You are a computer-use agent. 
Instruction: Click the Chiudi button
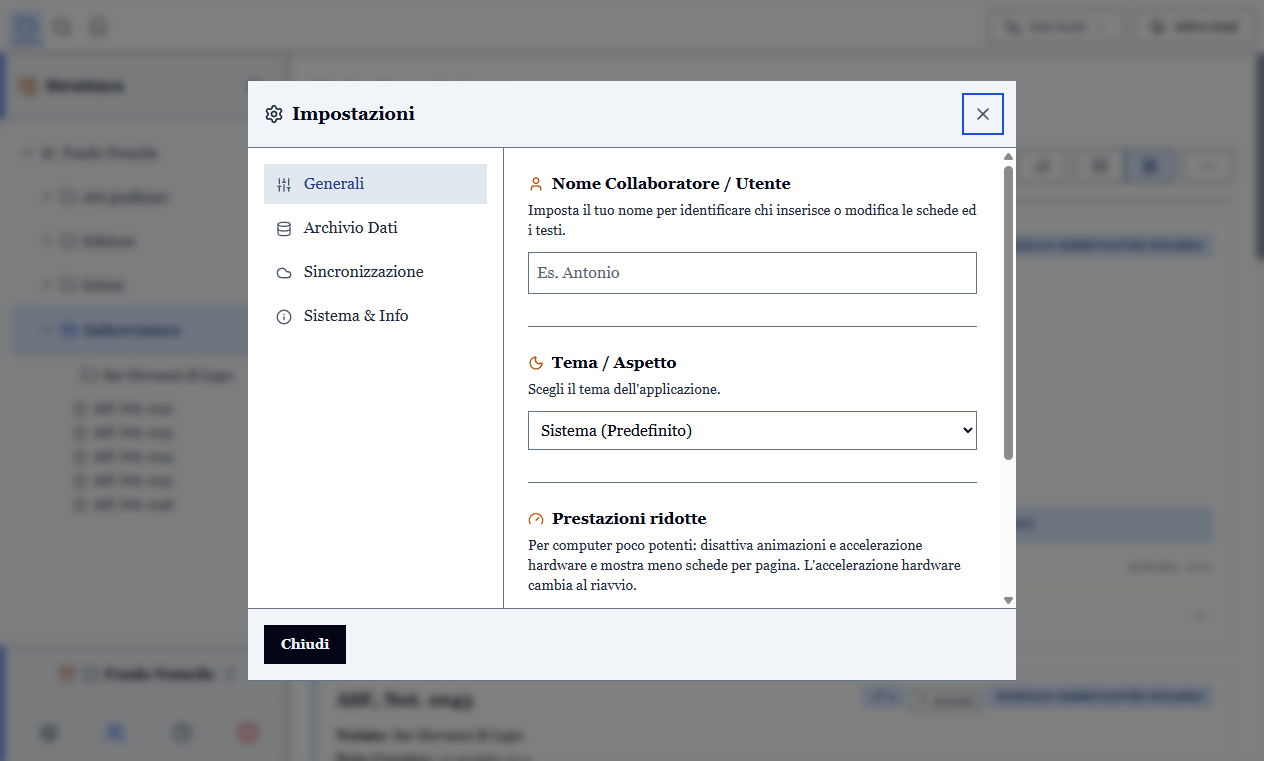click(305, 644)
